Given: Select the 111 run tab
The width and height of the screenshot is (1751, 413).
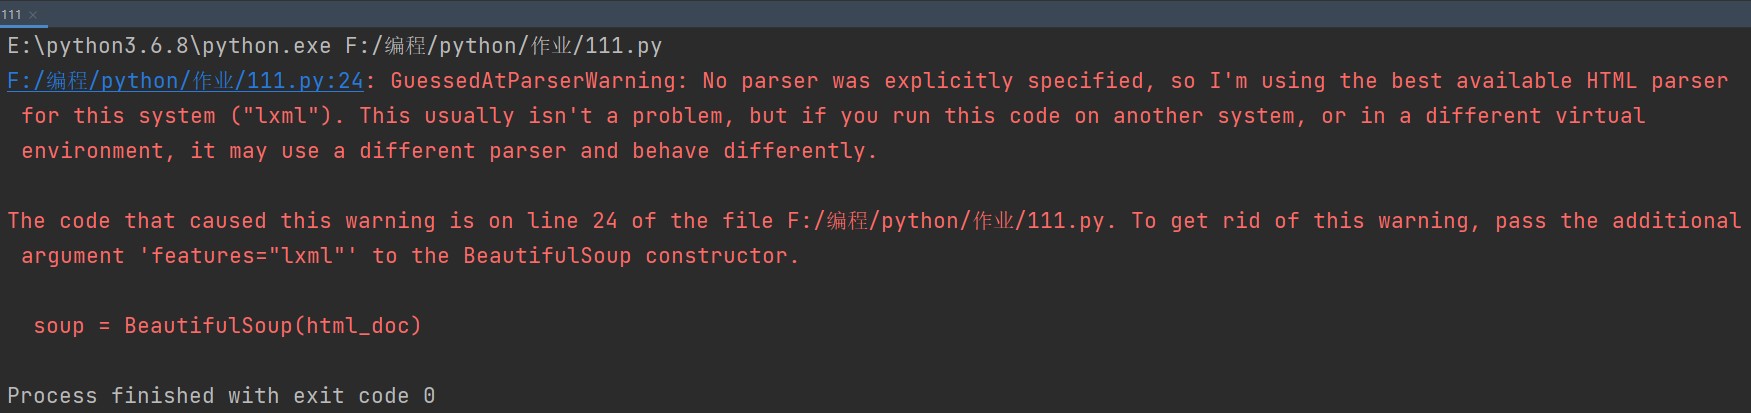Looking at the screenshot, I should coord(12,14).
